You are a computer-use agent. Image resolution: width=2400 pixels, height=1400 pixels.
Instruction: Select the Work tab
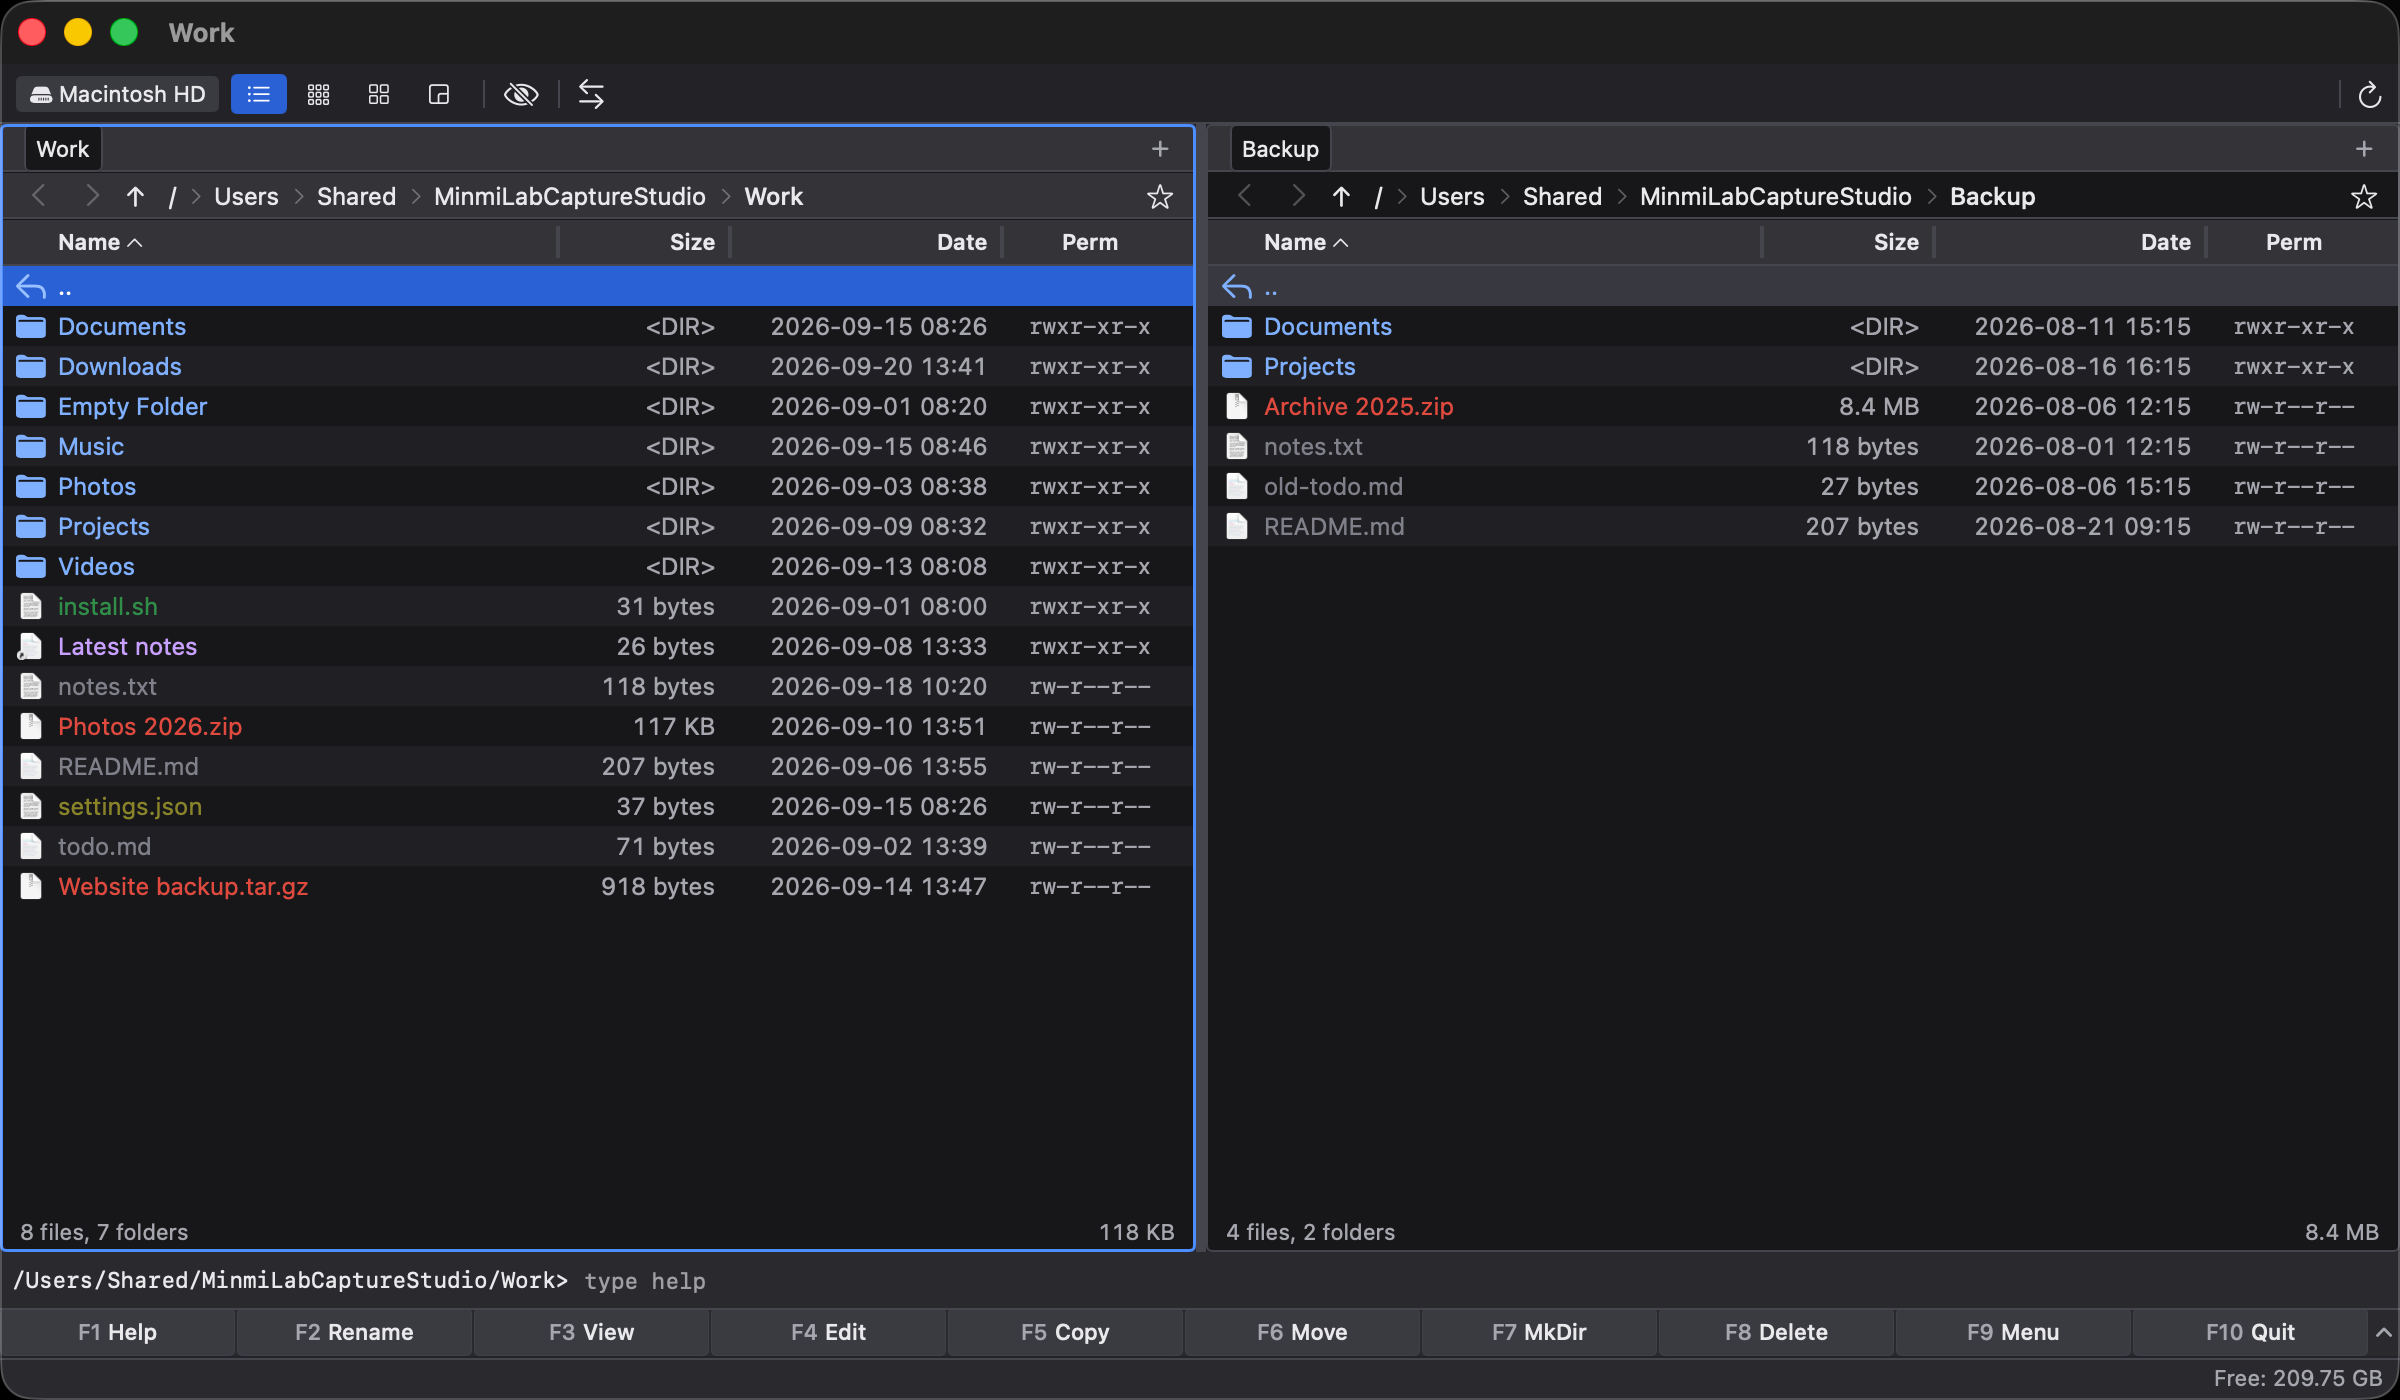[63, 149]
